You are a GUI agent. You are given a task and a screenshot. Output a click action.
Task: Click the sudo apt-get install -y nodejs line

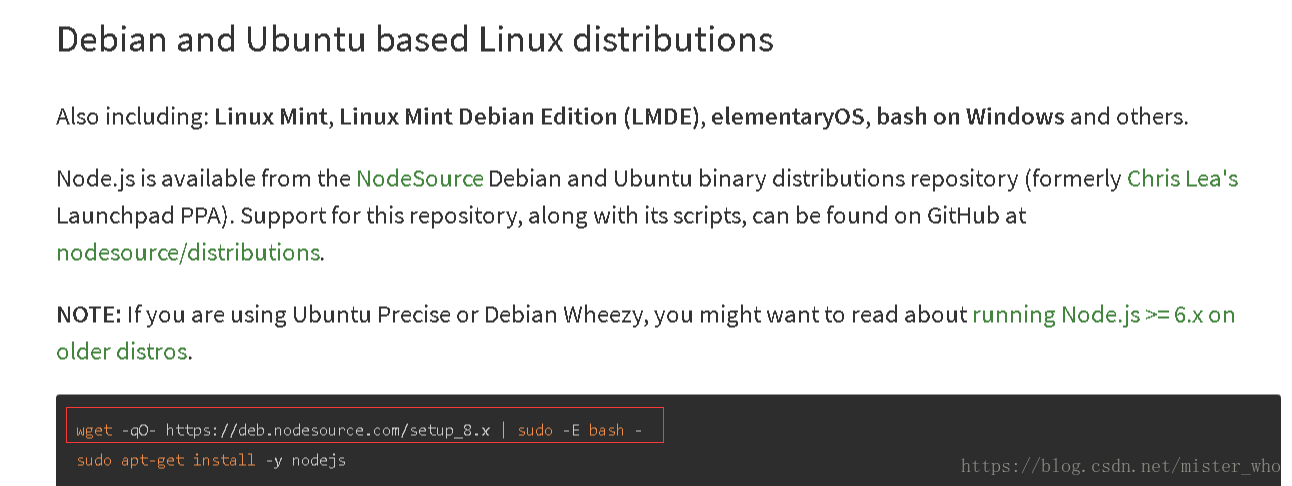pos(211,461)
